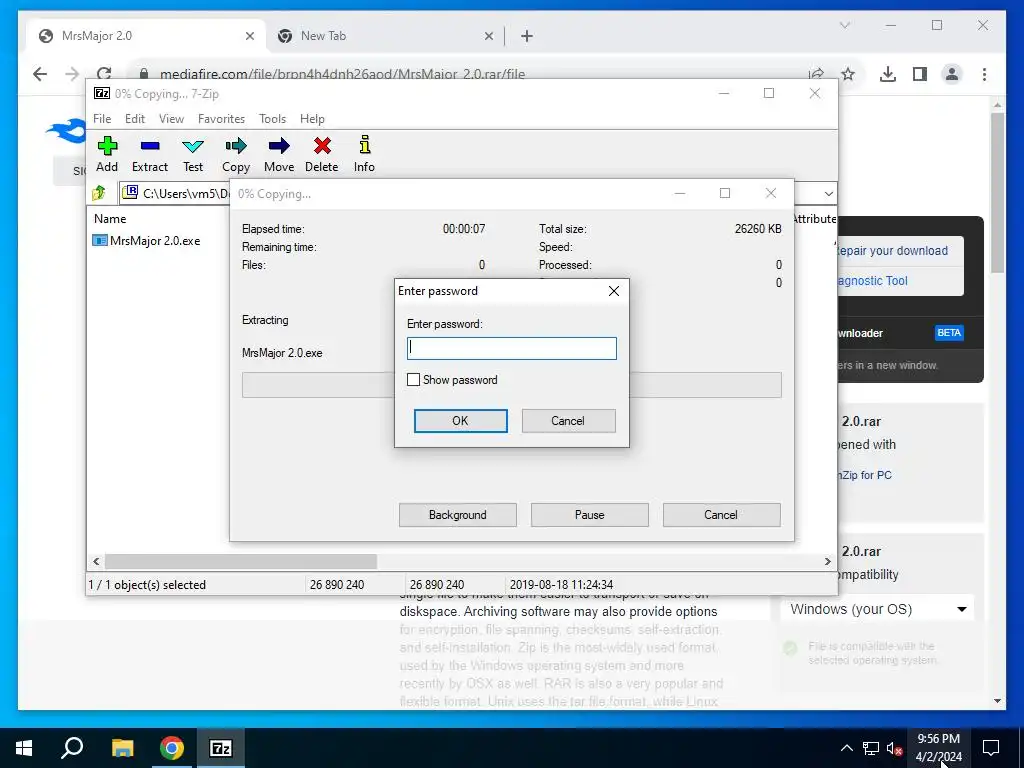Image resolution: width=1024 pixels, height=768 pixels.
Task: Open a new Chrome tab with plus
Action: [x=527, y=36]
